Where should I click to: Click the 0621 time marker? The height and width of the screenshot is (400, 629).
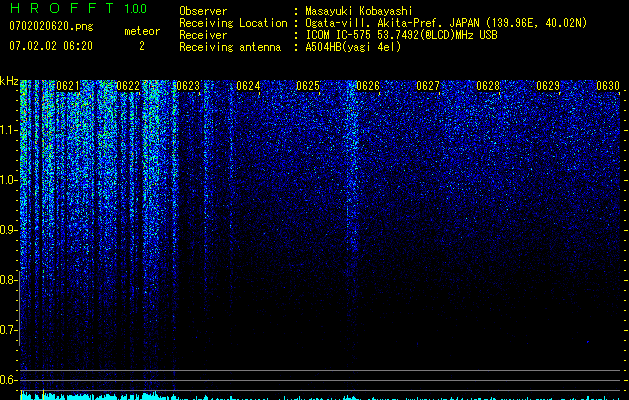(68, 86)
